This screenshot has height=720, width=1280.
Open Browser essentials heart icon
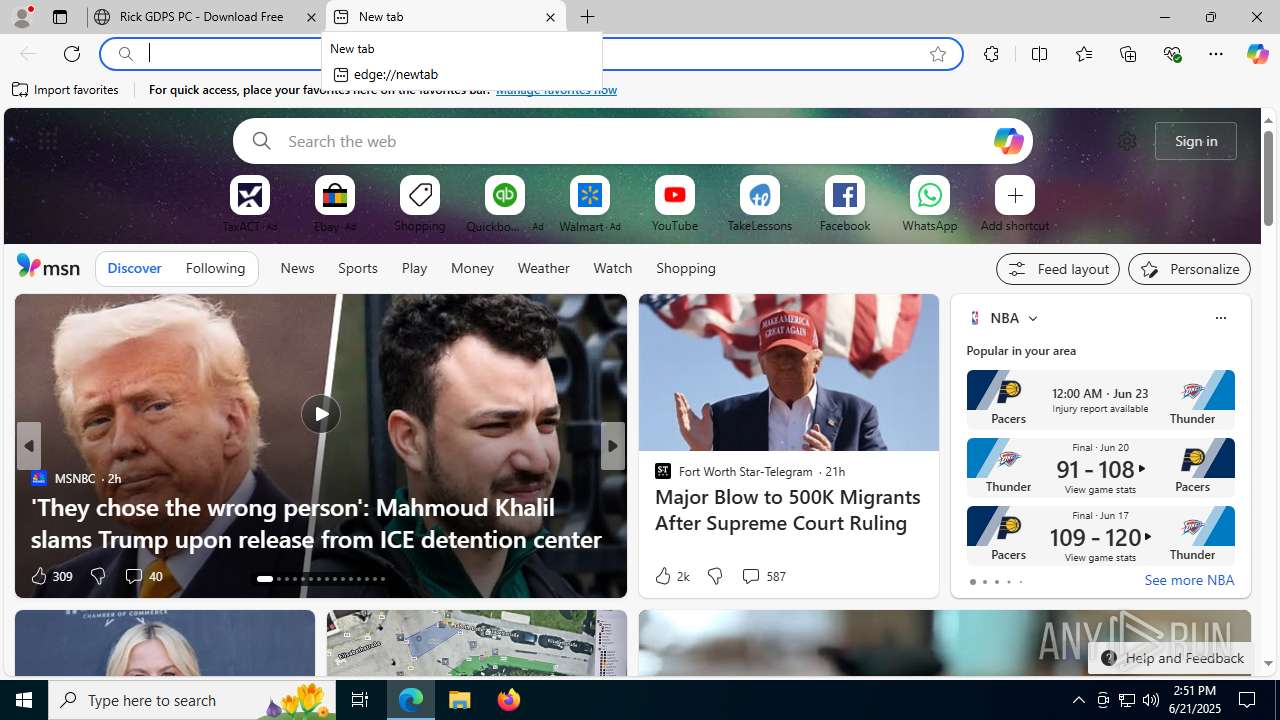click(x=1172, y=54)
